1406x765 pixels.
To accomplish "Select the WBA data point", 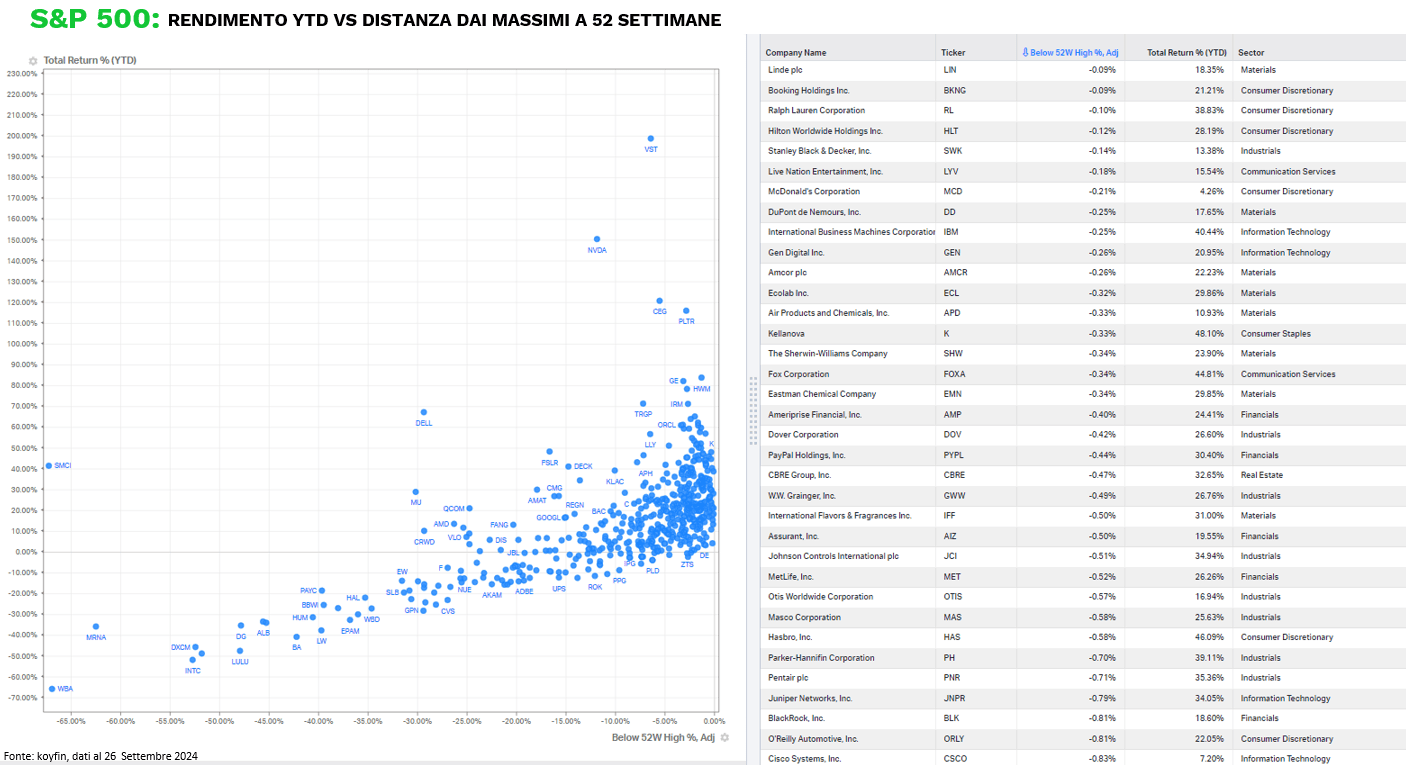I will click(52, 689).
